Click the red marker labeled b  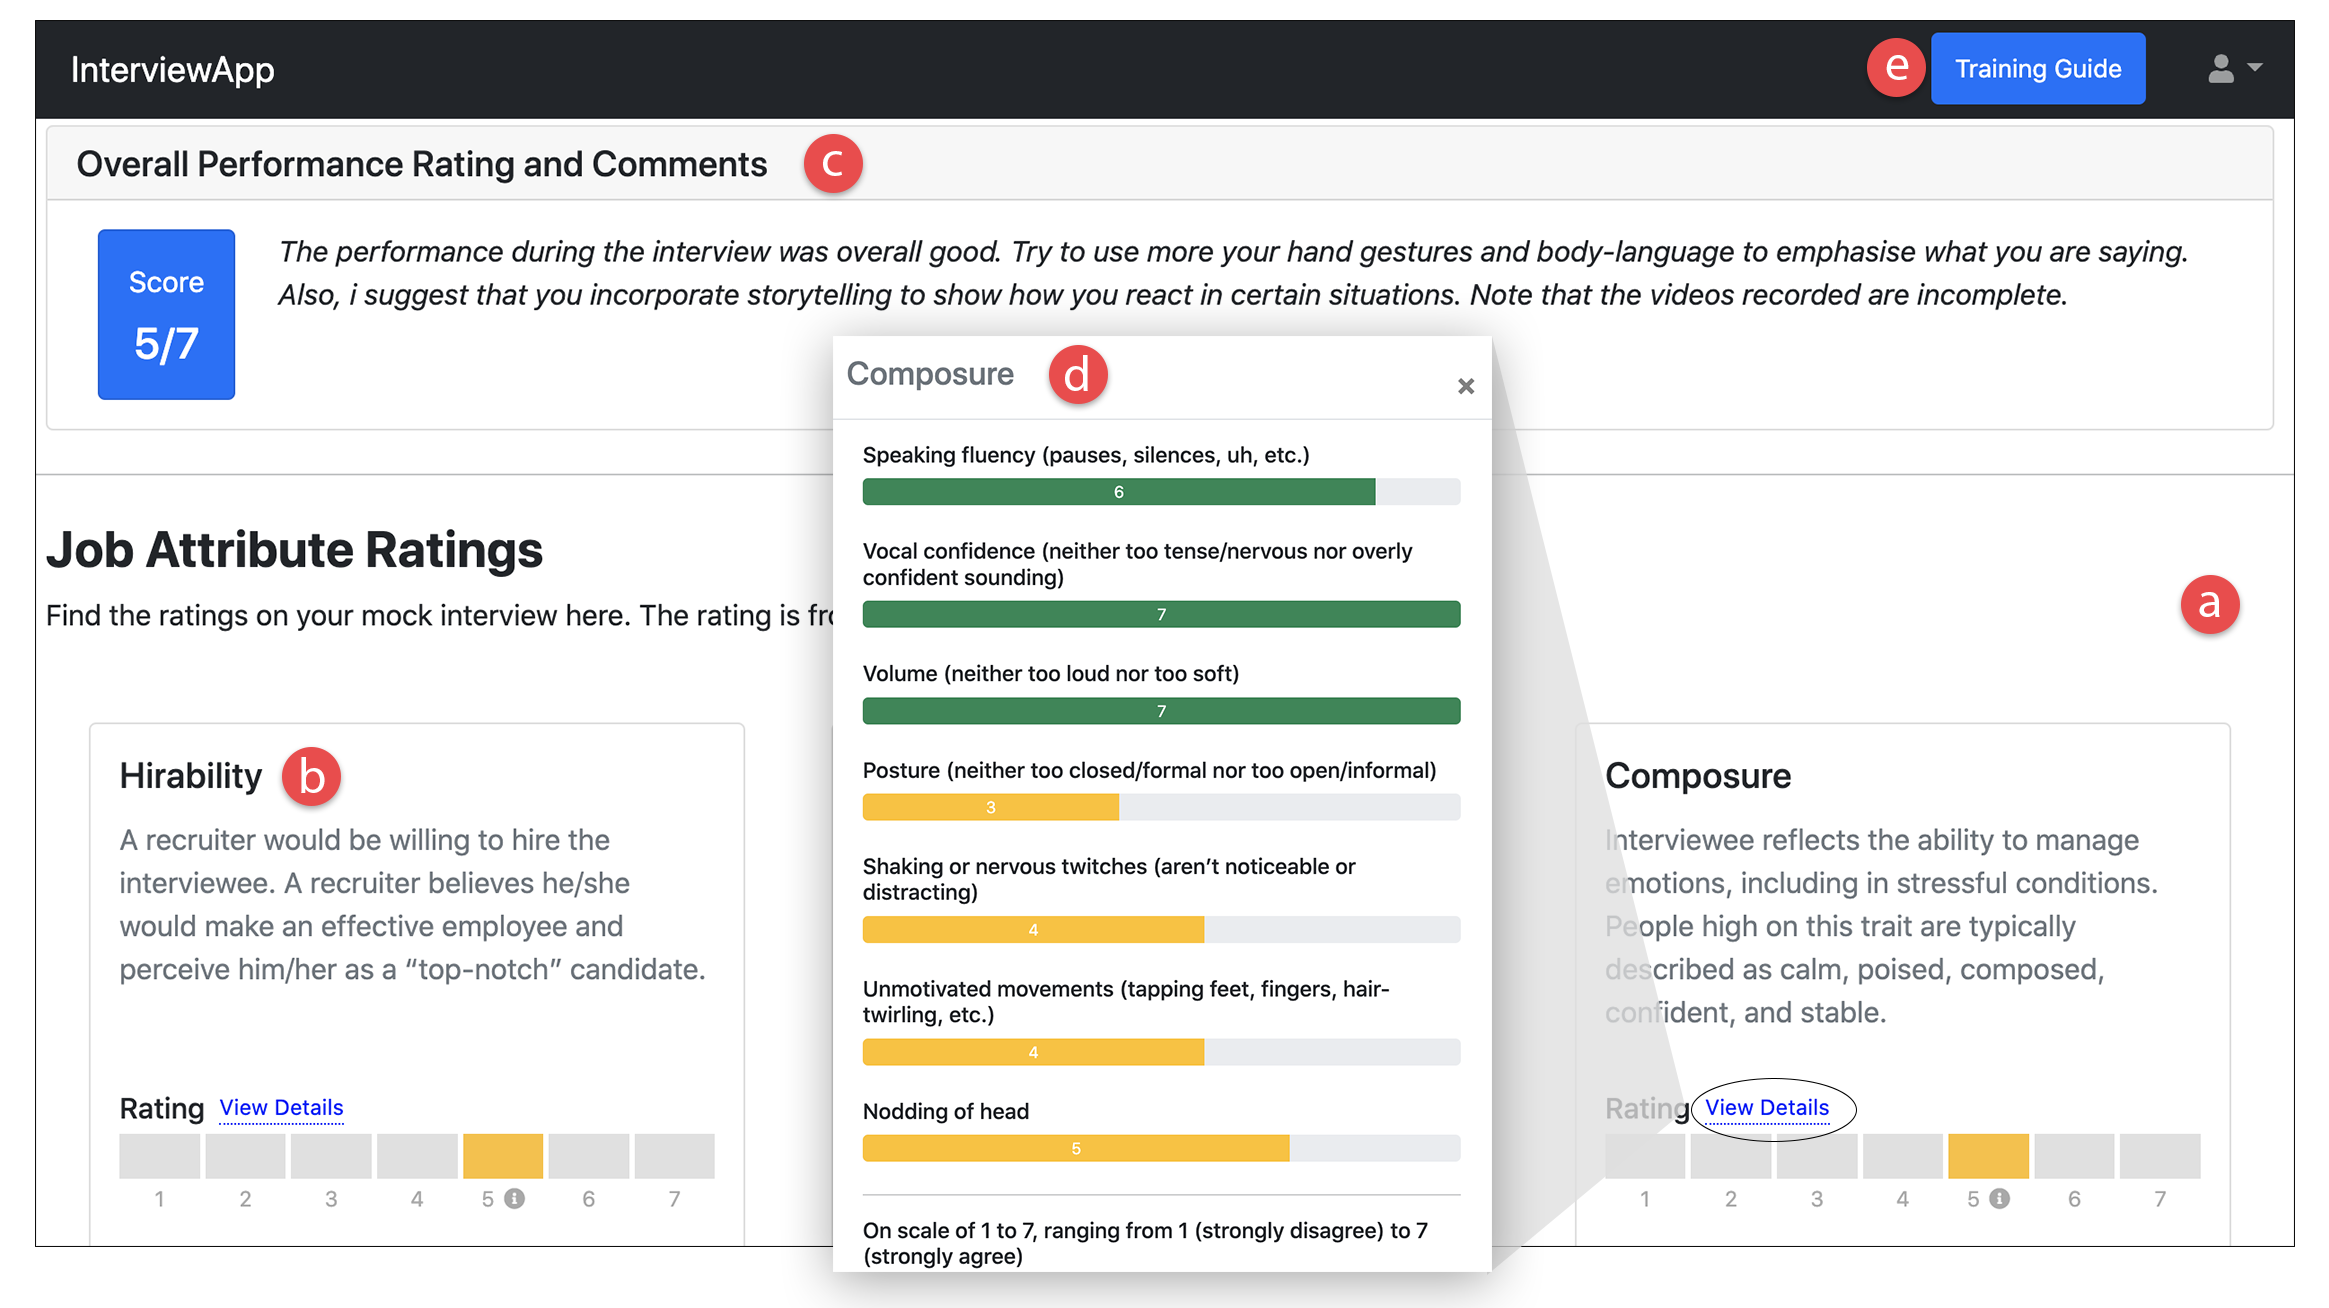pos(311,776)
